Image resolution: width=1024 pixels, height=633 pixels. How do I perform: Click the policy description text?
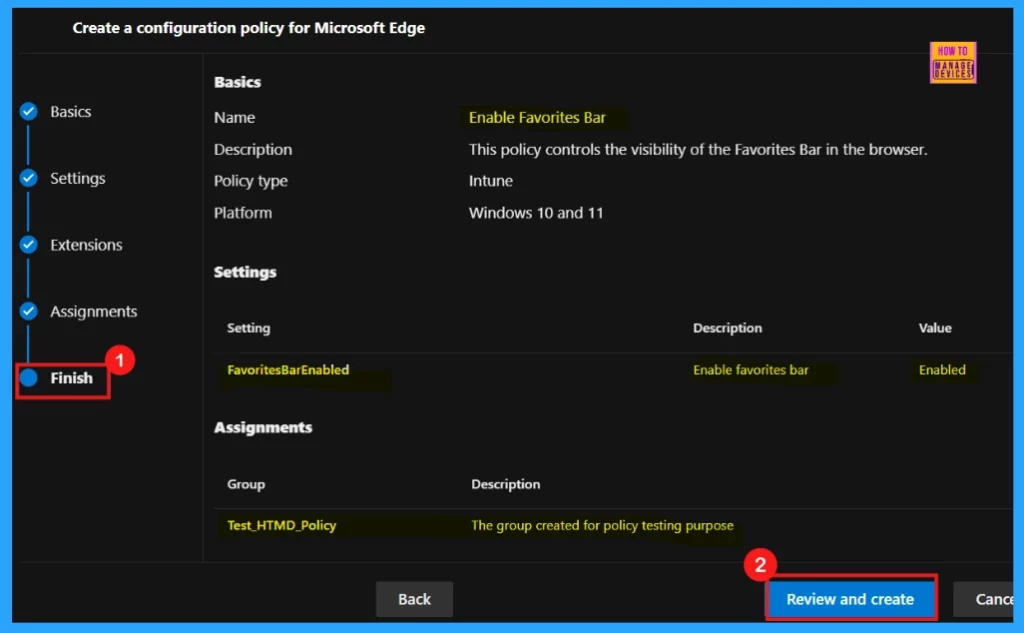697,150
